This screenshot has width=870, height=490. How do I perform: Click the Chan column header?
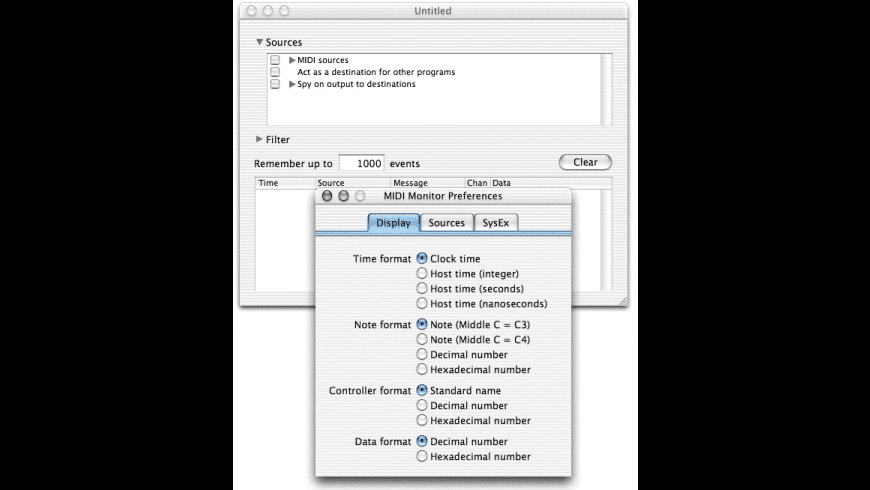tap(477, 183)
